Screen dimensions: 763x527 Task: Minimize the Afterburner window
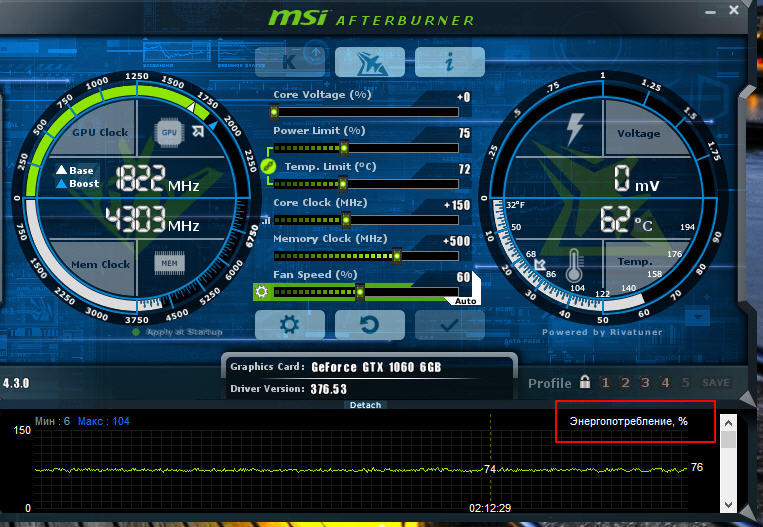pyautogui.click(x=710, y=11)
